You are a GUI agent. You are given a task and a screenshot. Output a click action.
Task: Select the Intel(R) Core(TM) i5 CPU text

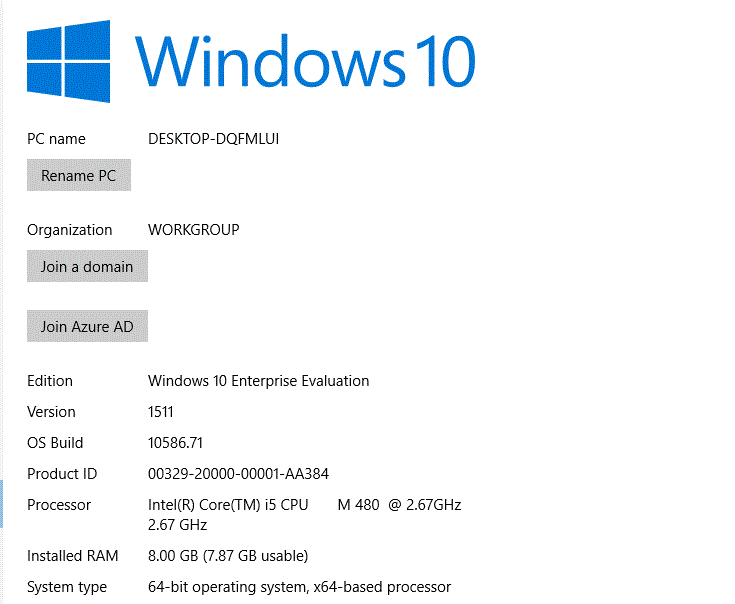pyautogui.click(x=228, y=505)
